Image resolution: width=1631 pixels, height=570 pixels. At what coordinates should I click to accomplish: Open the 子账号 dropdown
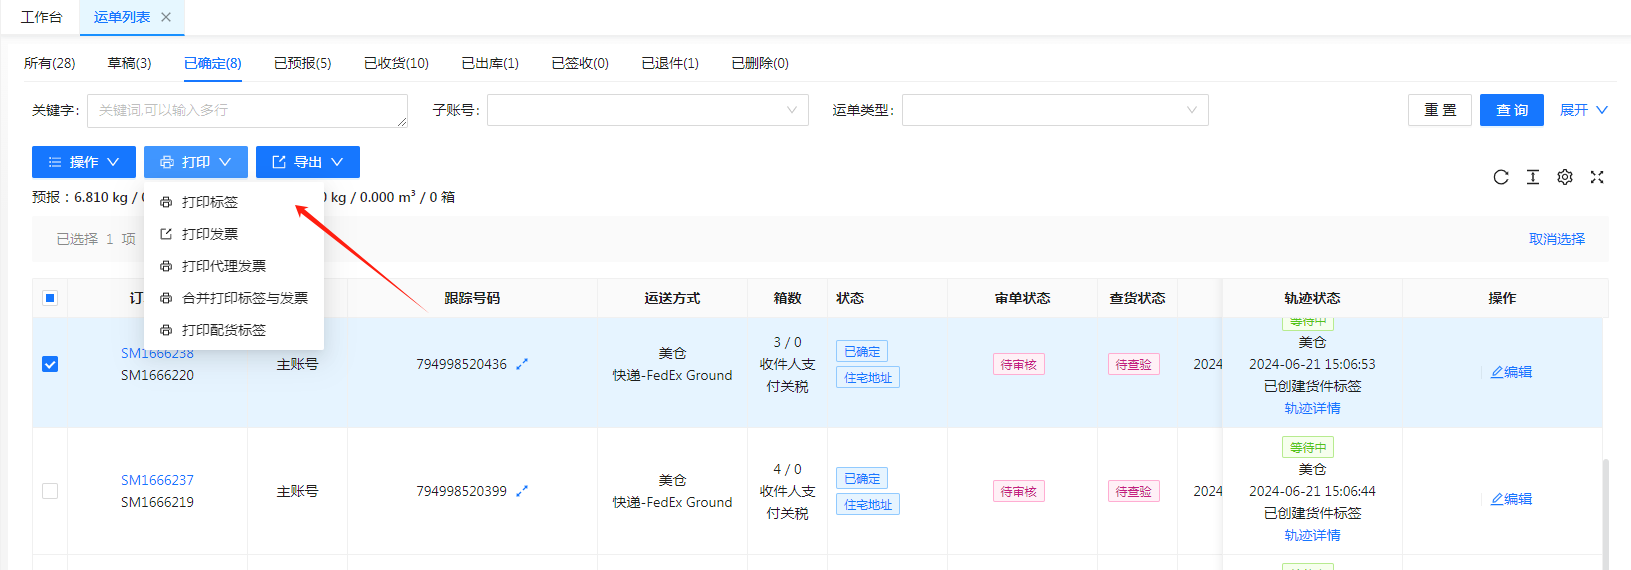click(647, 110)
